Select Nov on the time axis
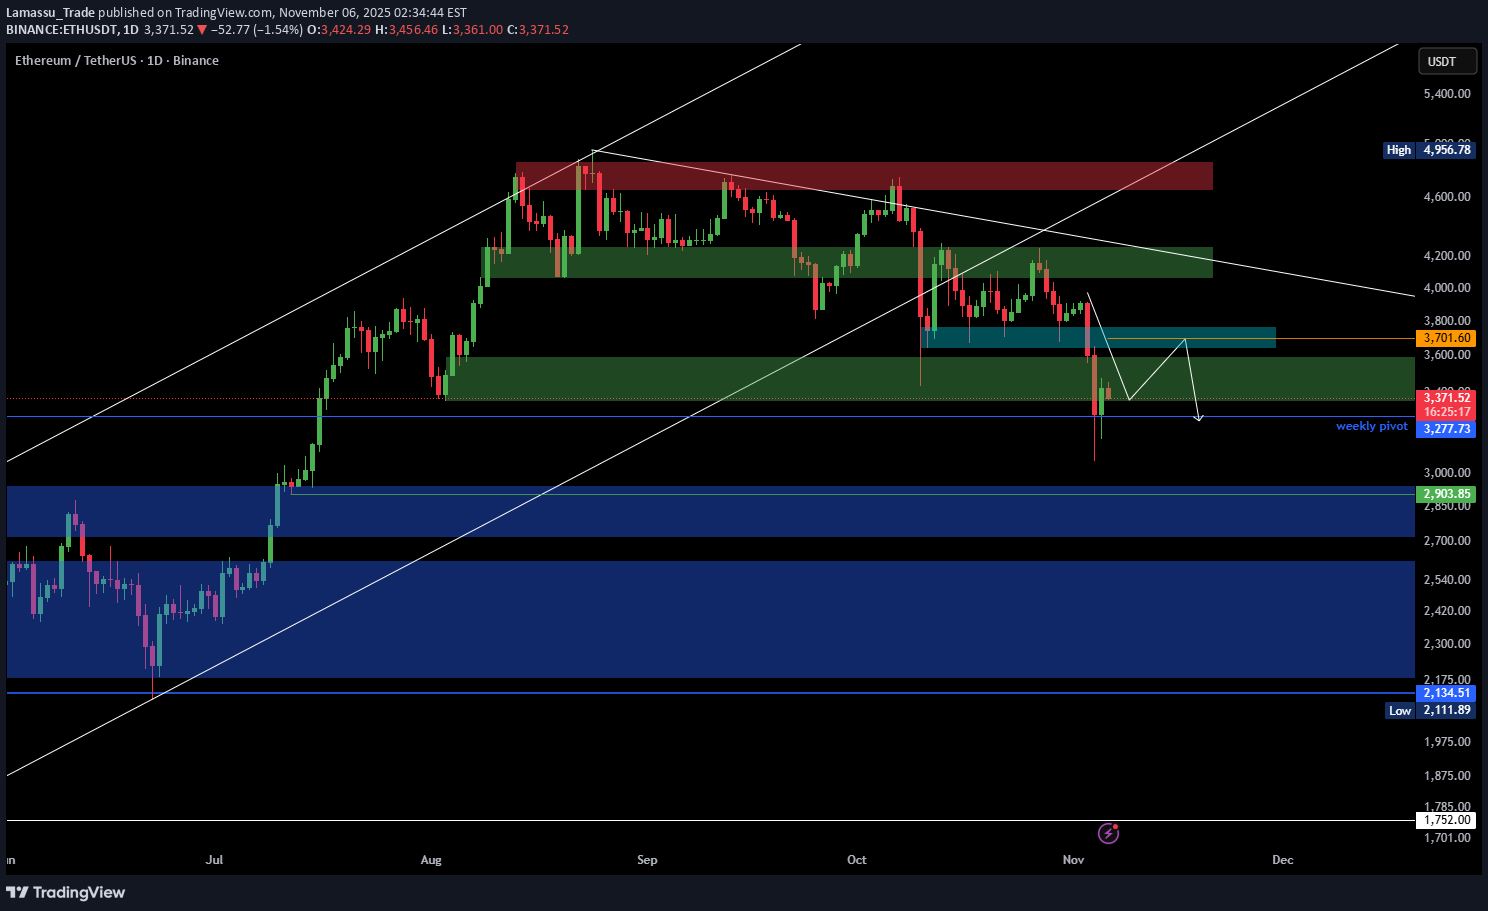Viewport: 1488px width, 911px height. 1072,859
